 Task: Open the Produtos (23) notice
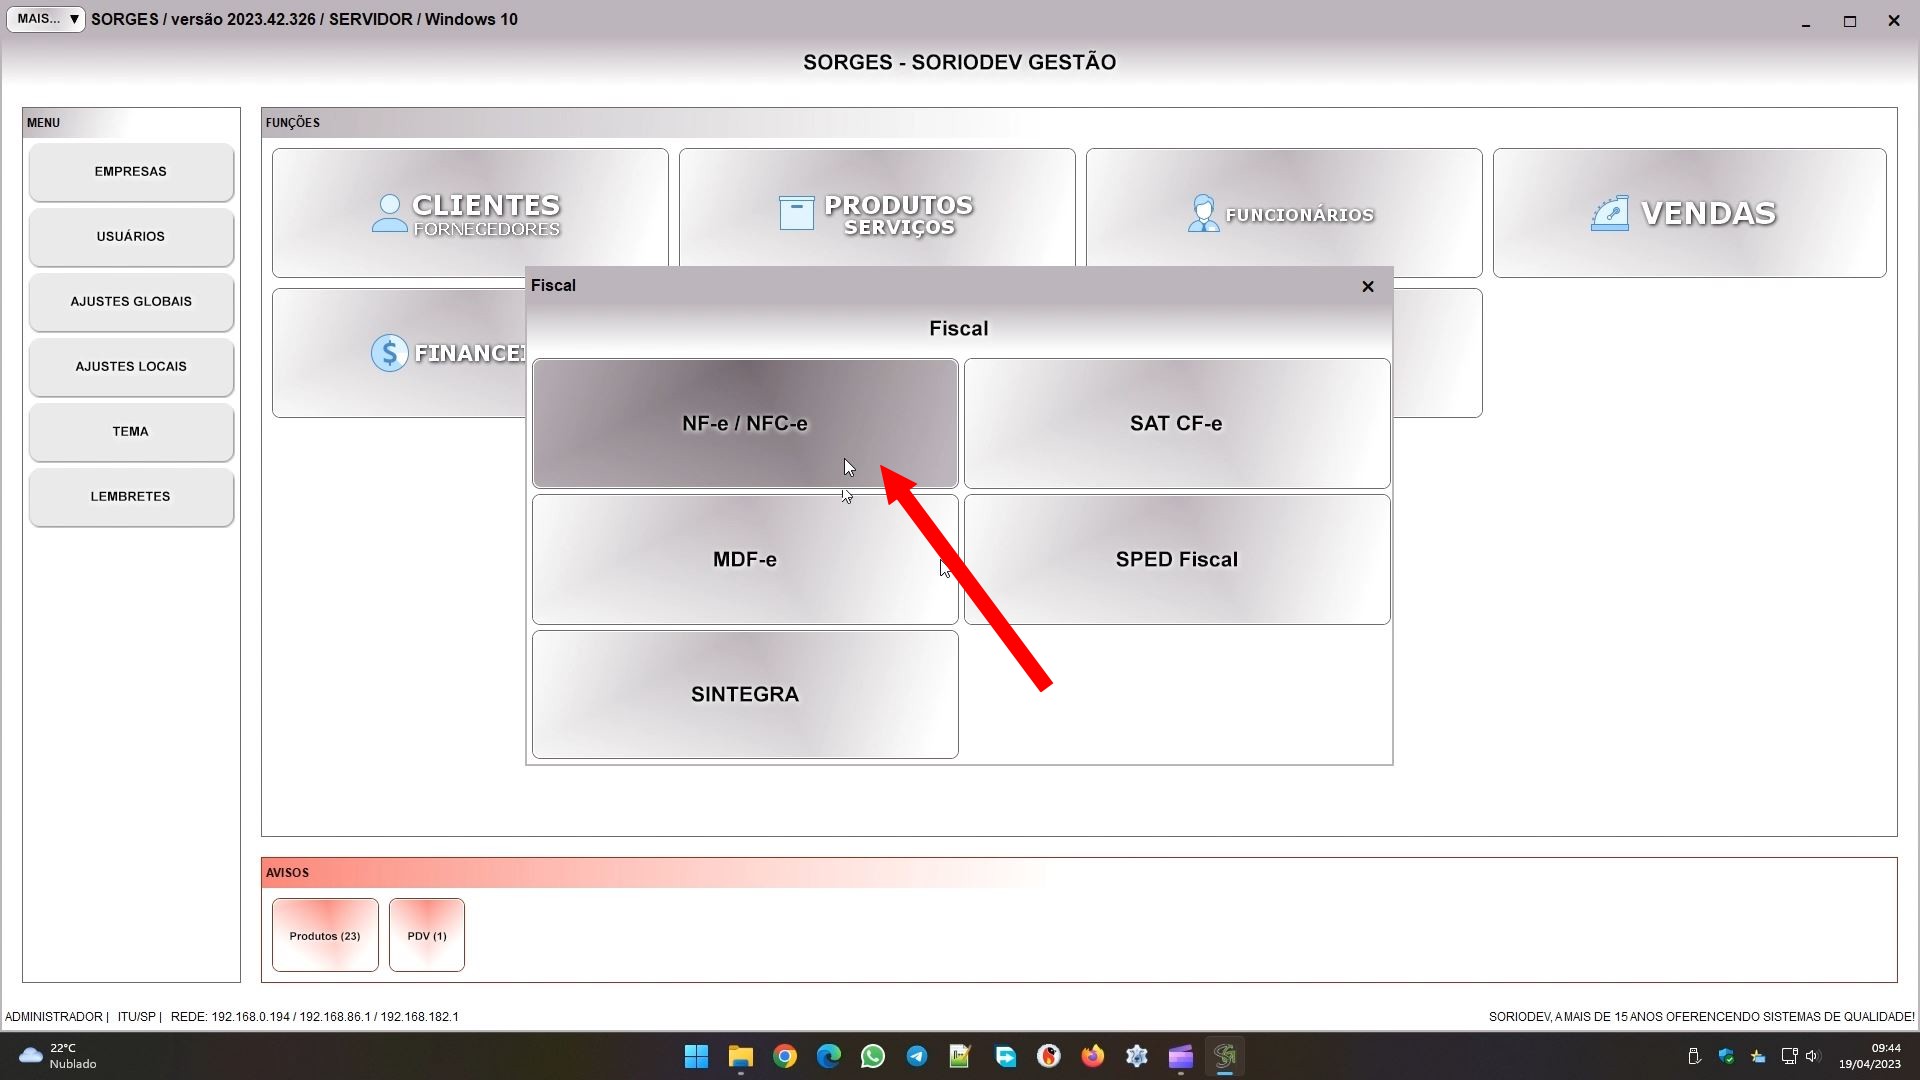point(325,935)
